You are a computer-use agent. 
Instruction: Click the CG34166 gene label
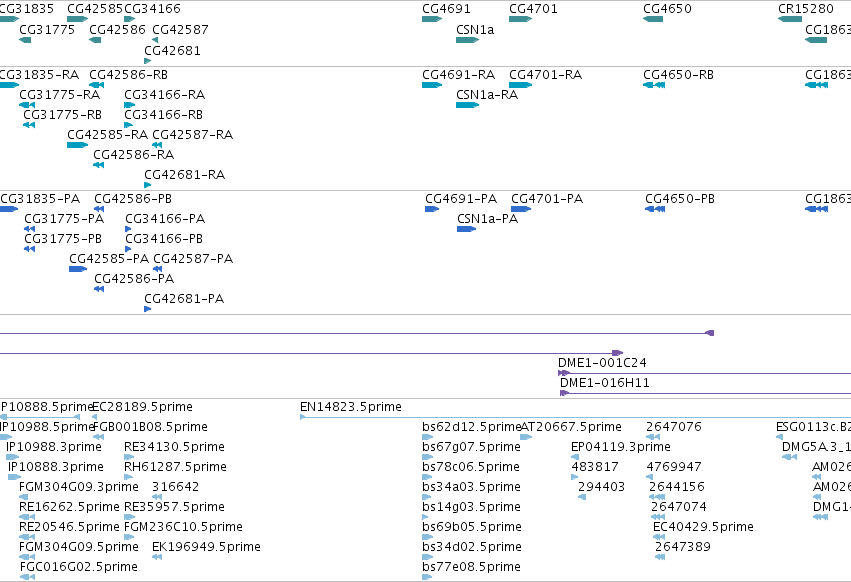153,9
